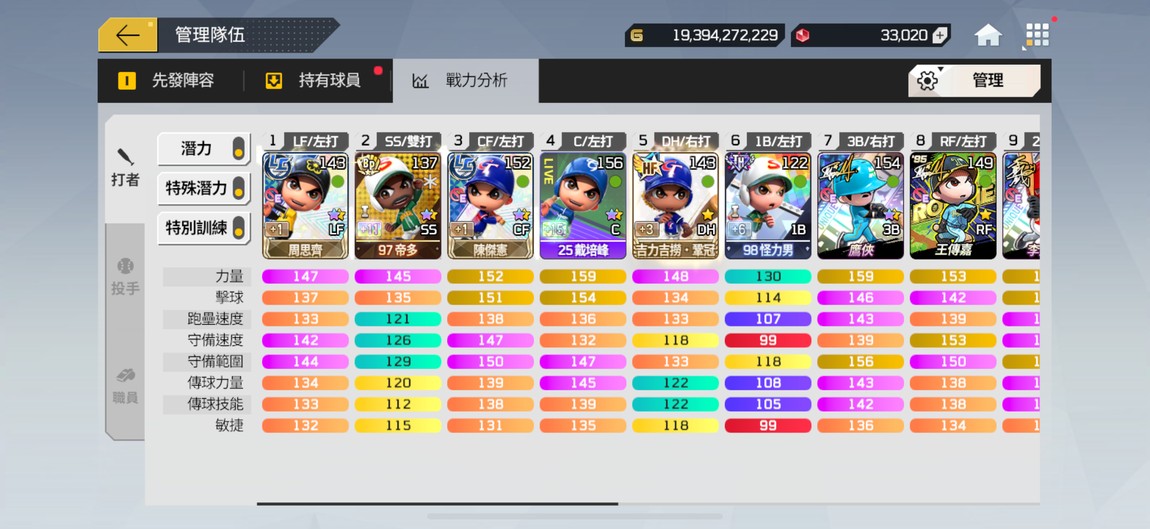This screenshot has width=1150, height=529.
Task: Open the home screen via house icon
Action: (x=988, y=35)
